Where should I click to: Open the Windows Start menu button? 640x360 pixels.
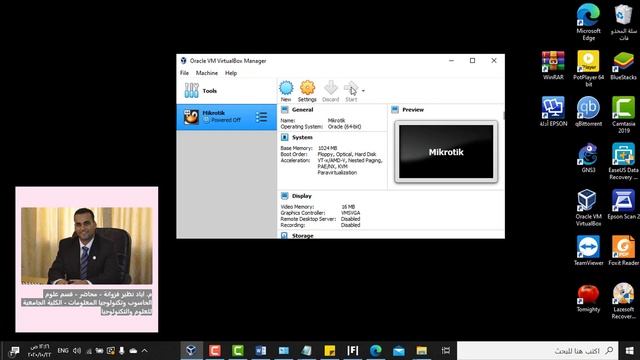[x=629, y=351]
